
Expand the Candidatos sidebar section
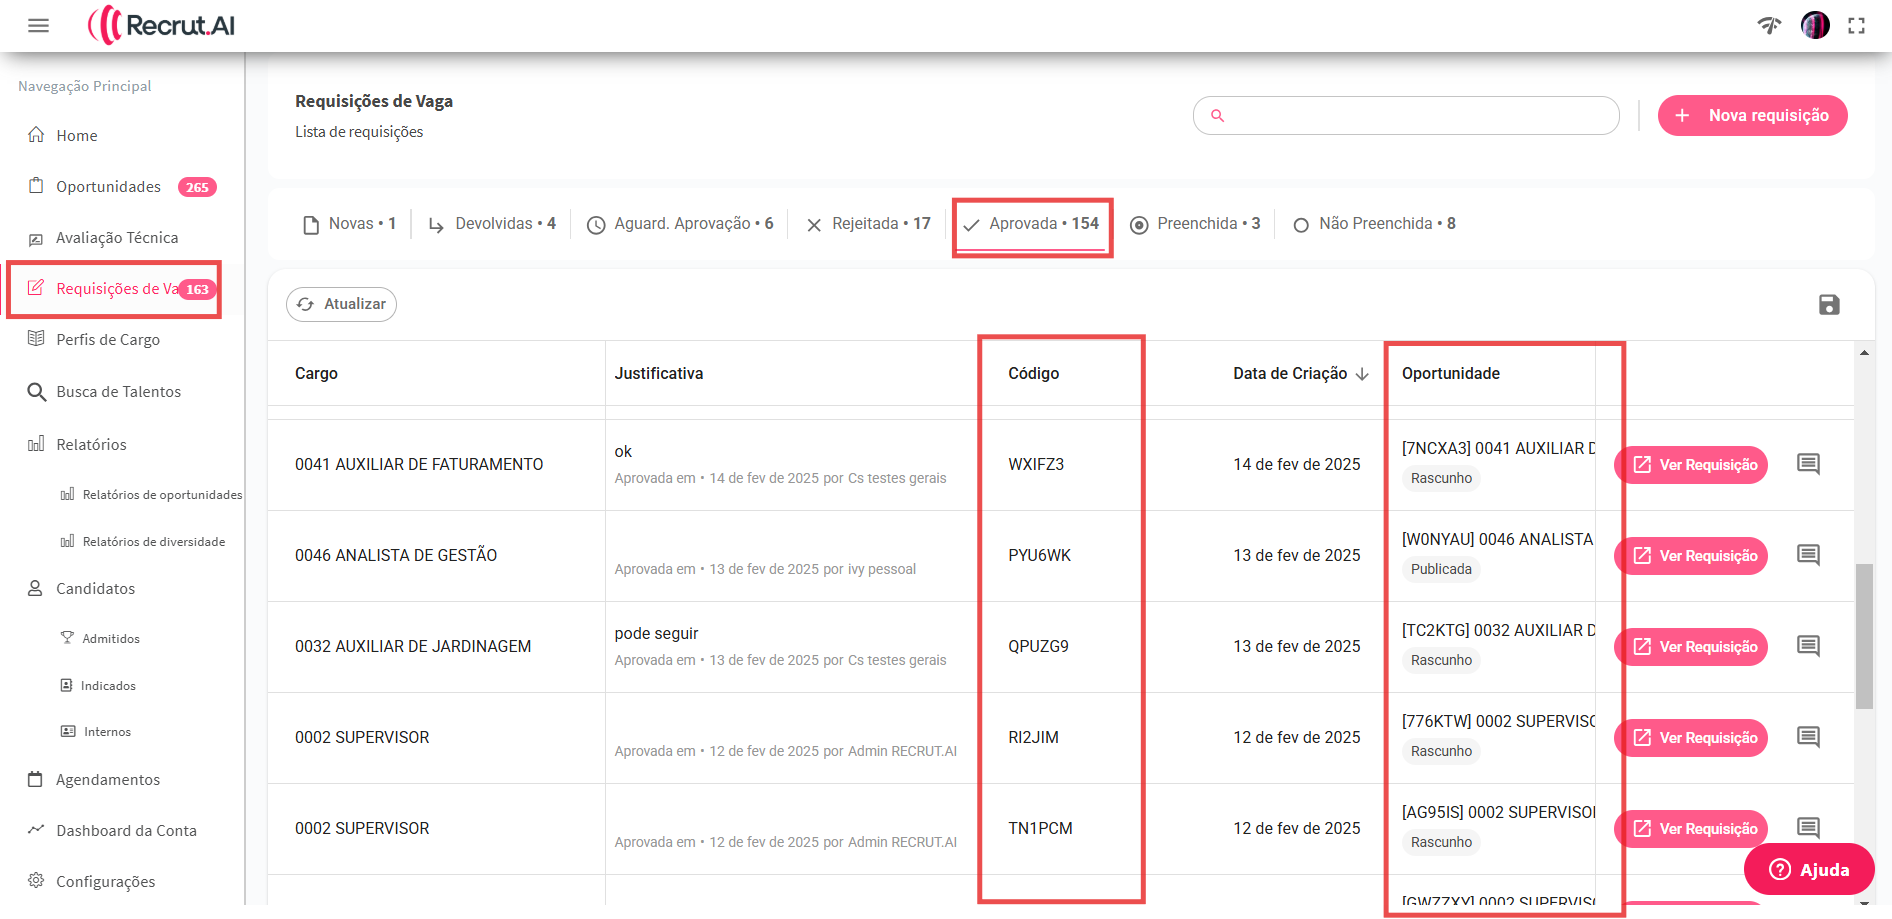(x=95, y=589)
